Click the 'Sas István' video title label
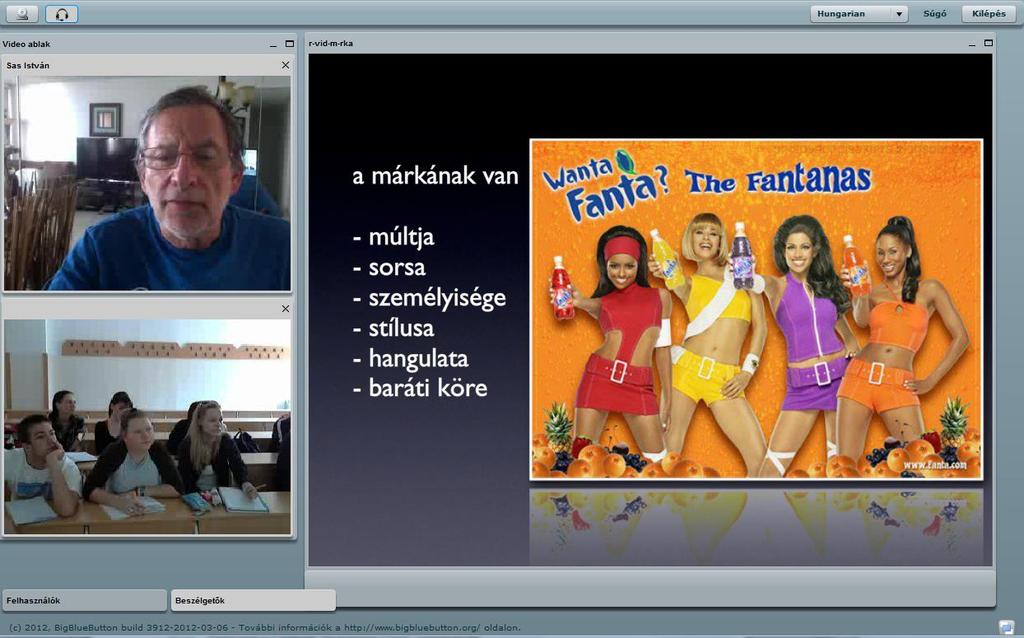This screenshot has width=1024, height=638. (x=28, y=65)
